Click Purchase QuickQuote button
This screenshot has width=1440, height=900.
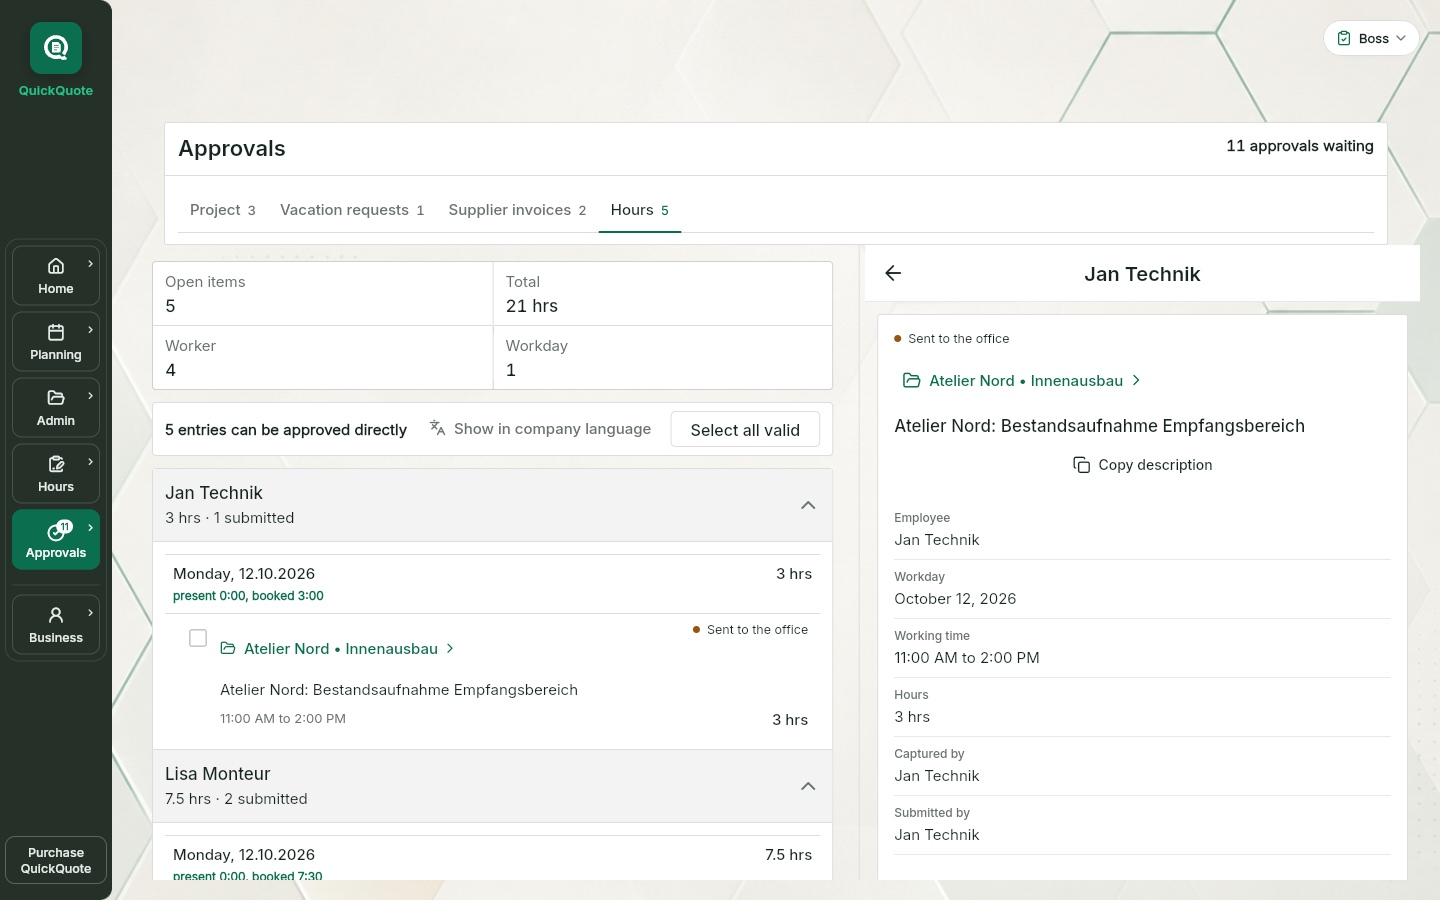pyautogui.click(x=56, y=861)
